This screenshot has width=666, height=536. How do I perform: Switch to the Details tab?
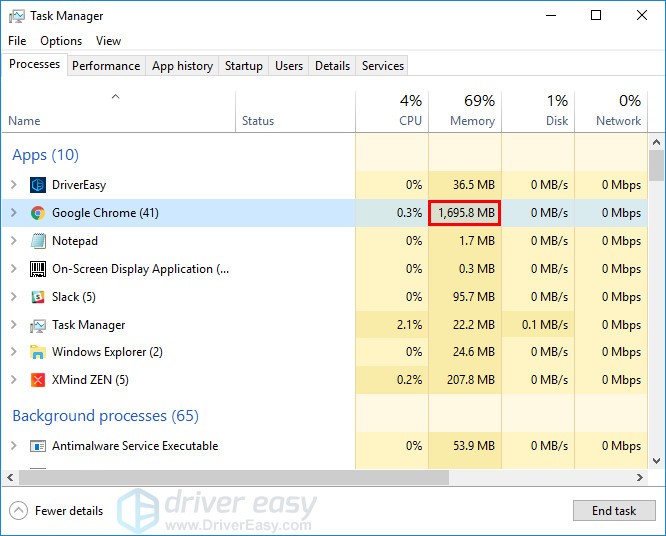(332, 66)
